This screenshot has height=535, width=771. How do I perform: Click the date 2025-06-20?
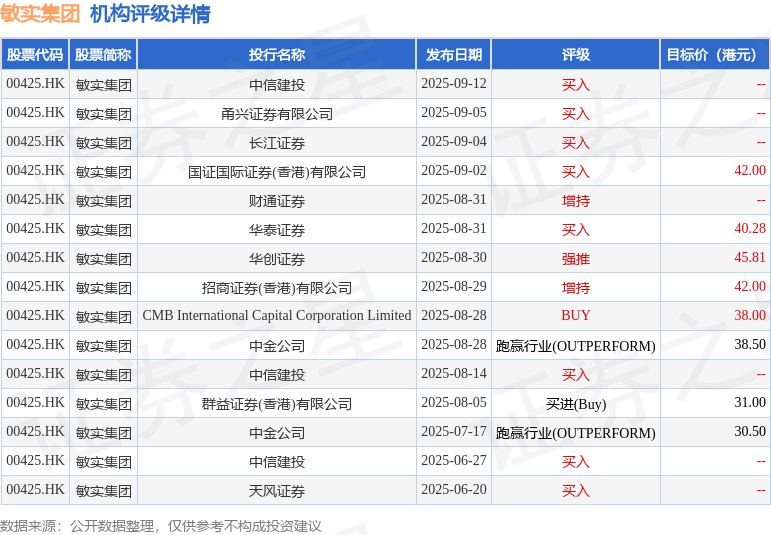tap(454, 489)
